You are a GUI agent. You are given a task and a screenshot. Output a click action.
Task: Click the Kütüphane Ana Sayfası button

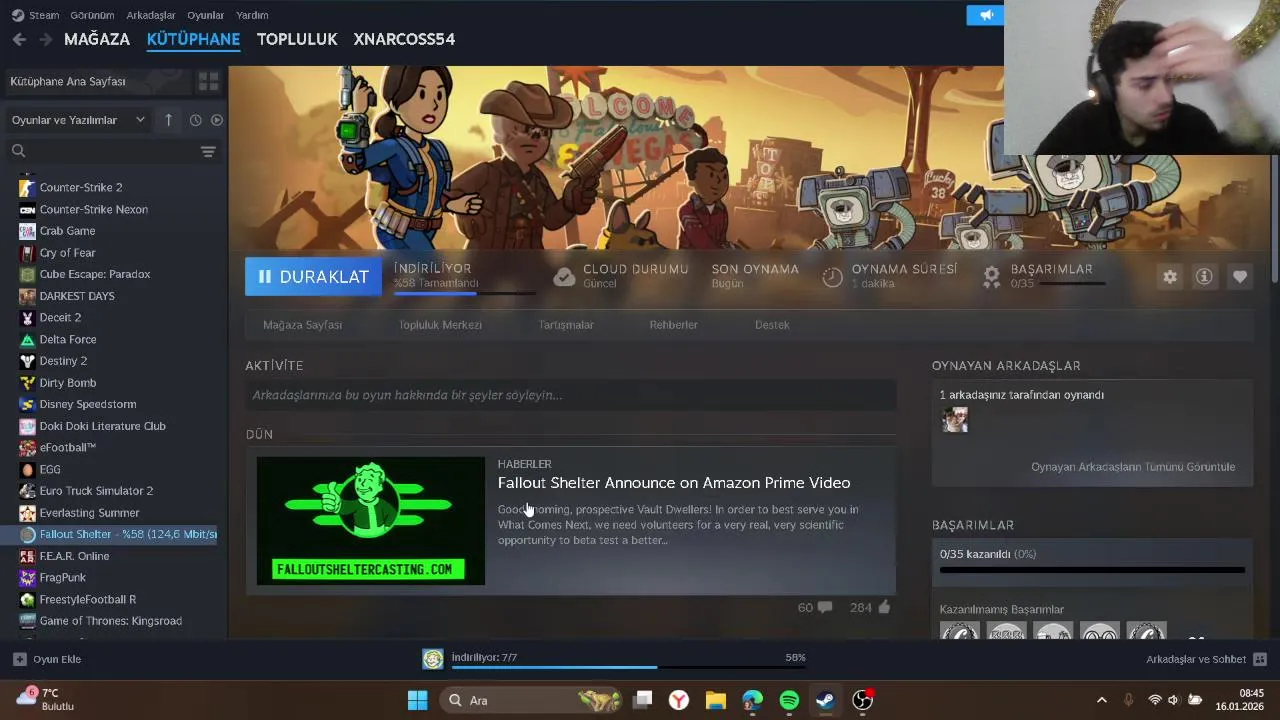[x=98, y=81]
